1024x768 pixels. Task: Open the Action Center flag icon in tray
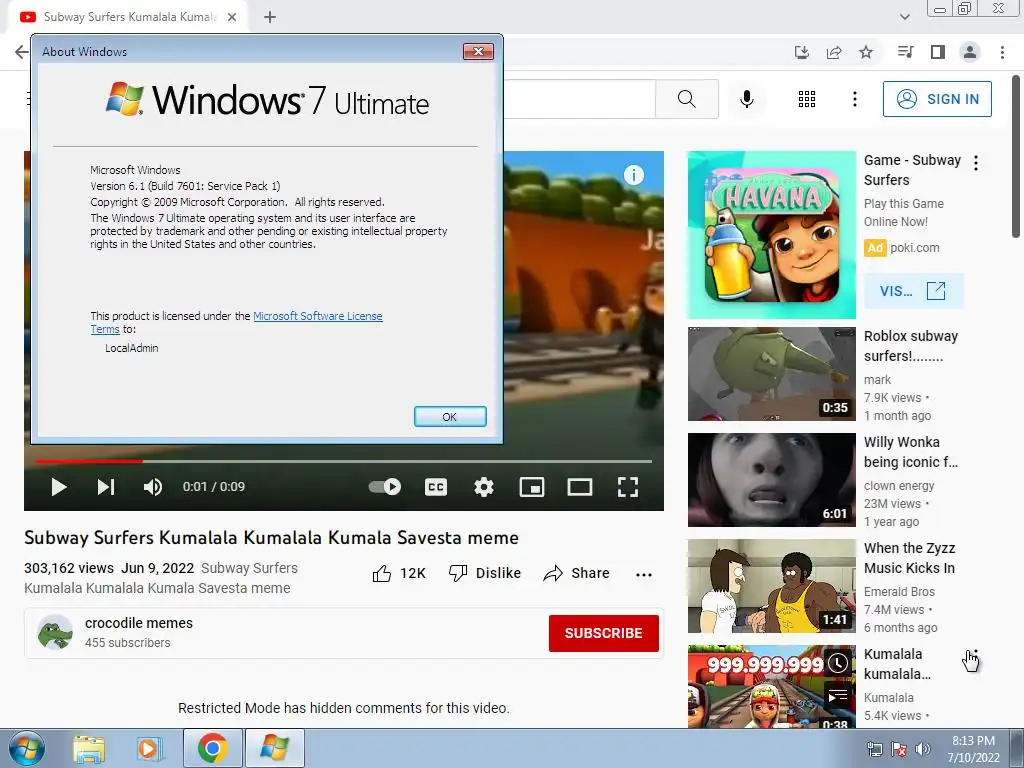click(899, 749)
